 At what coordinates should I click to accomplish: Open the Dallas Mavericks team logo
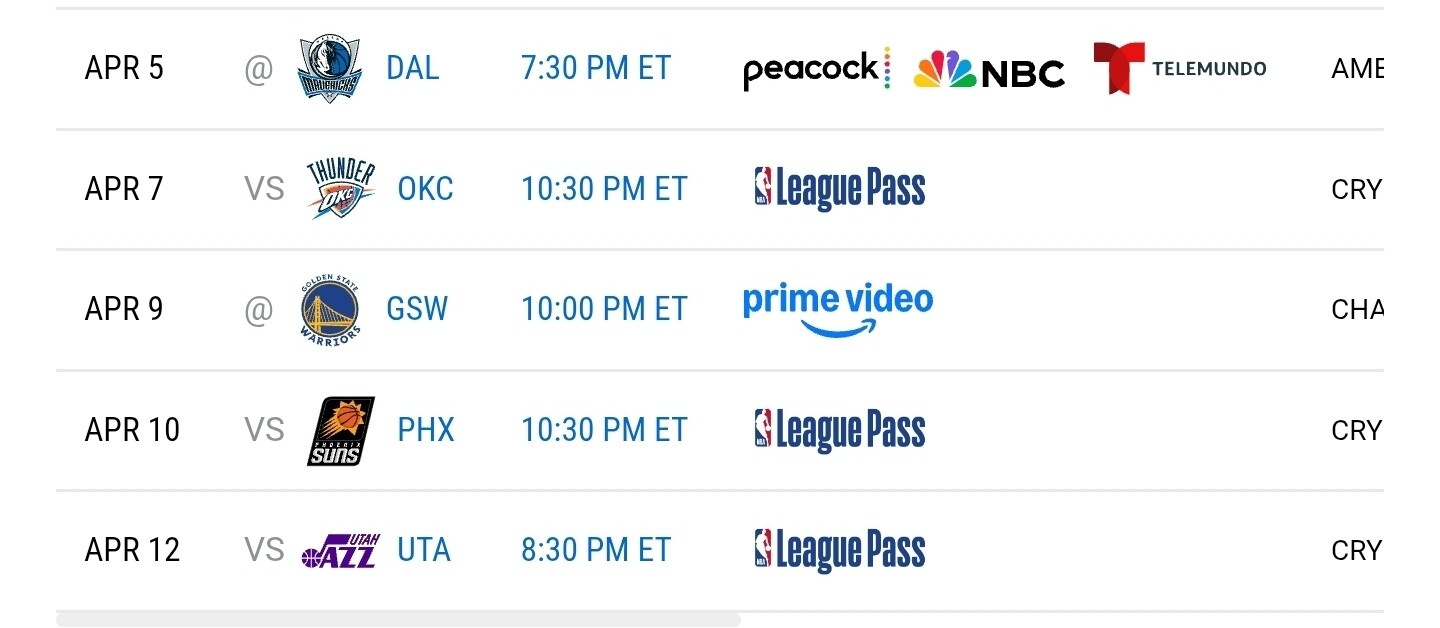pyautogui.click(x=330, y=69)
